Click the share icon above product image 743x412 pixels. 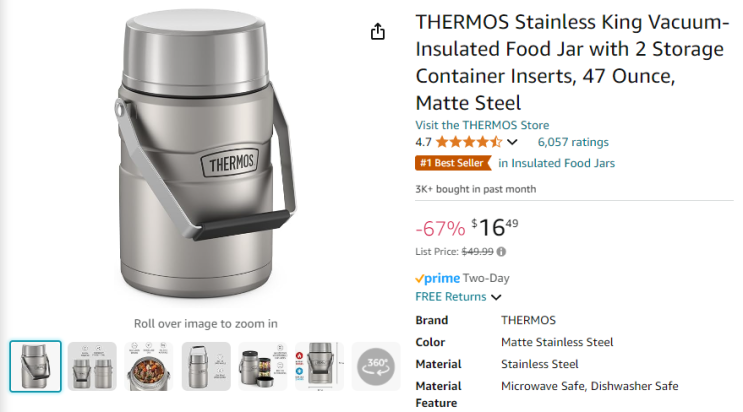pyautogui.click(x=378, y=32)
